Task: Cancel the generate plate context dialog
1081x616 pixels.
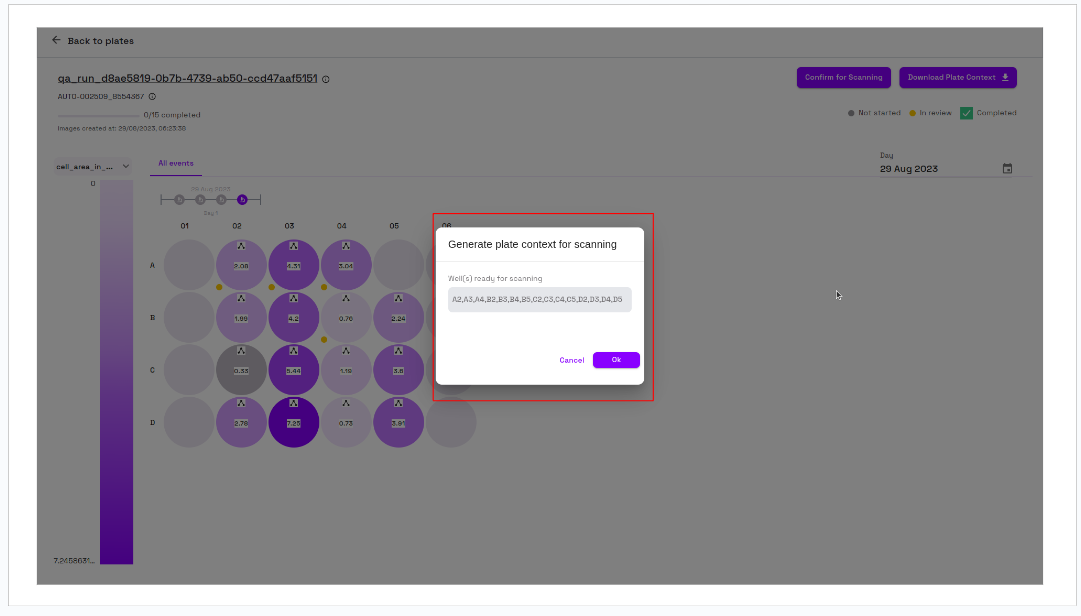Action: coord(571,360)
